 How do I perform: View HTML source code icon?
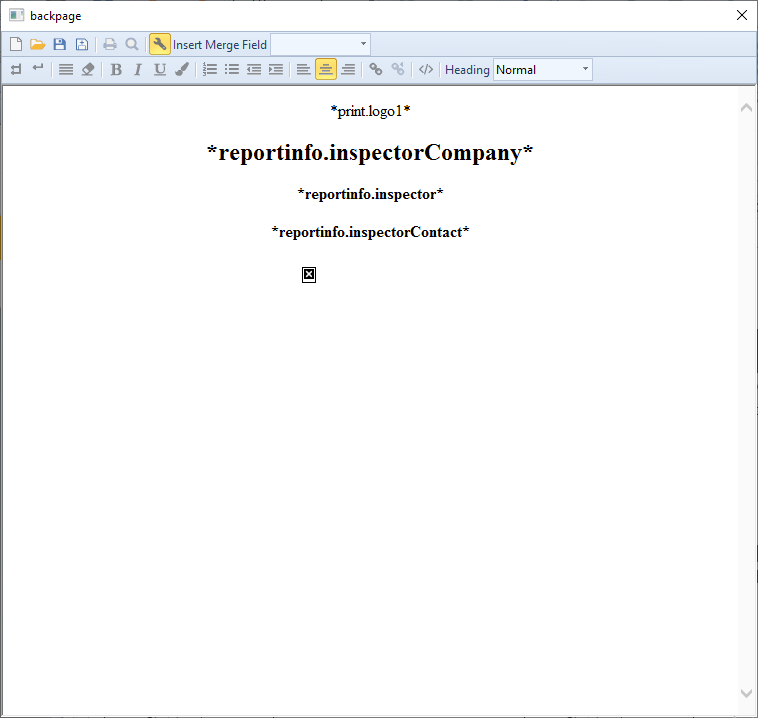[x=426, y=69]
